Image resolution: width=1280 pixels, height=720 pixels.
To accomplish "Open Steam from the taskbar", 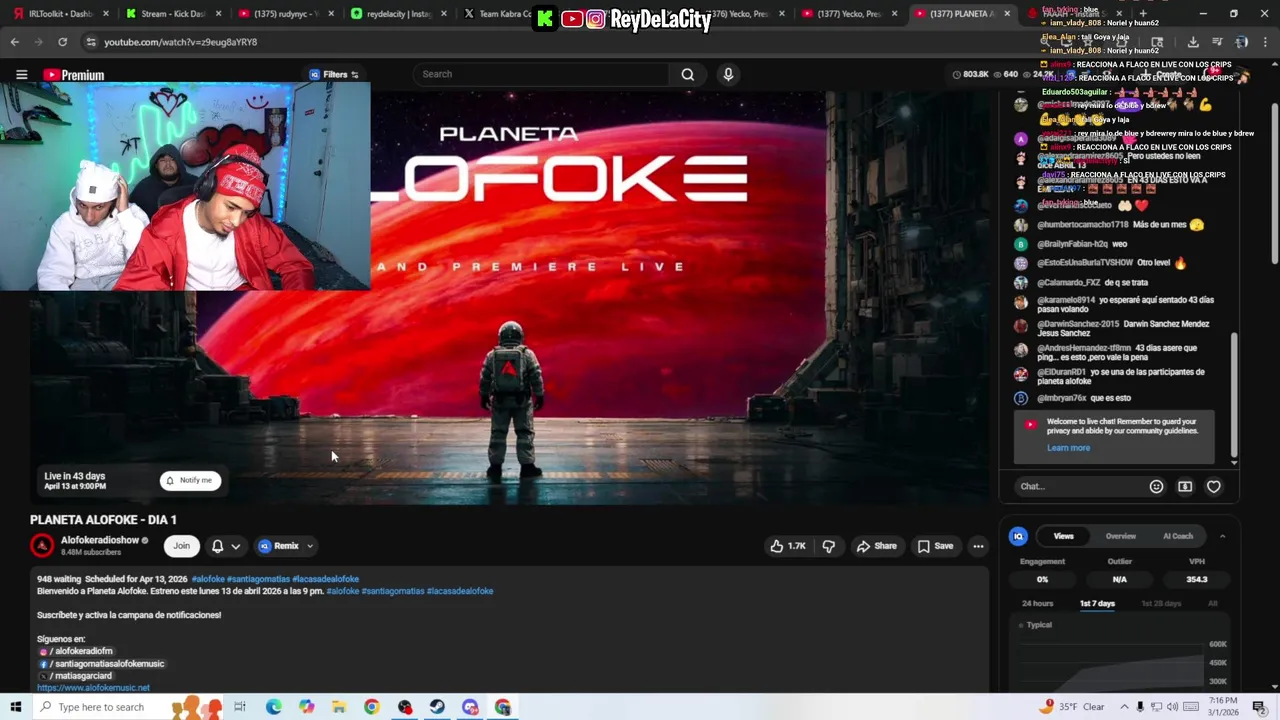I will (x=437, y=707).
